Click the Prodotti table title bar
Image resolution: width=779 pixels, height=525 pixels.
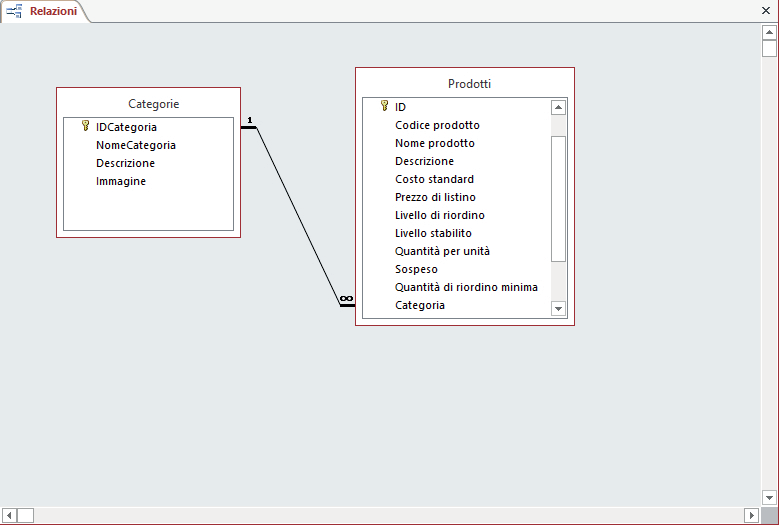pos(469,84)
